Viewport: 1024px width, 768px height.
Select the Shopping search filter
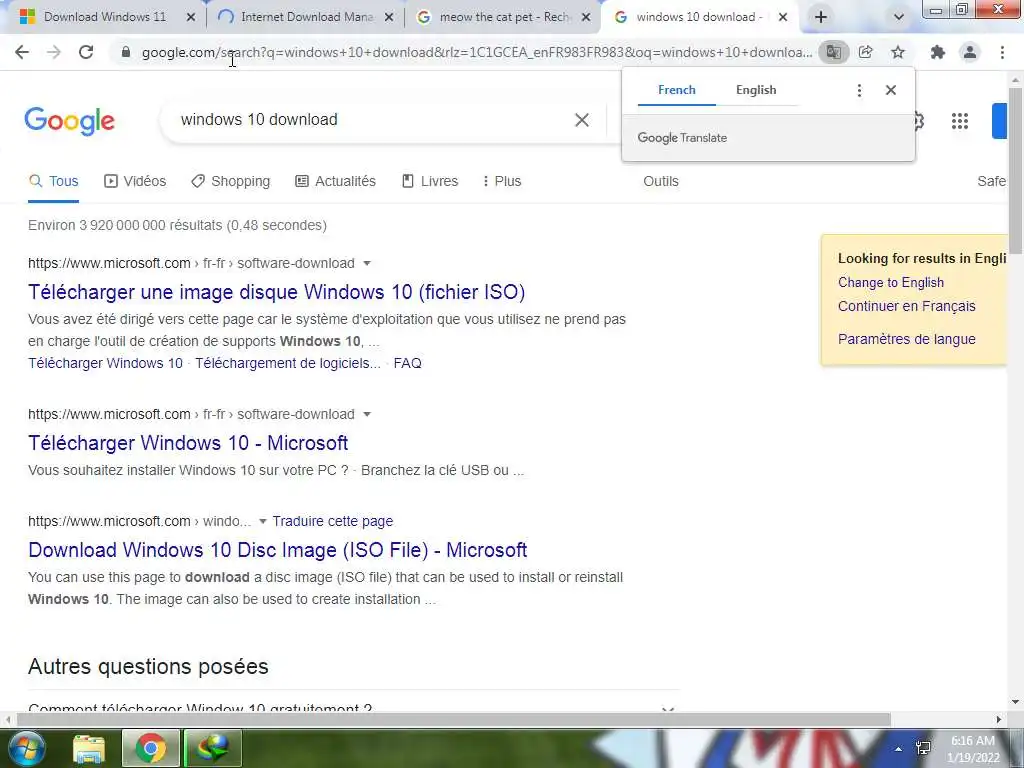(x=231, y=182)
